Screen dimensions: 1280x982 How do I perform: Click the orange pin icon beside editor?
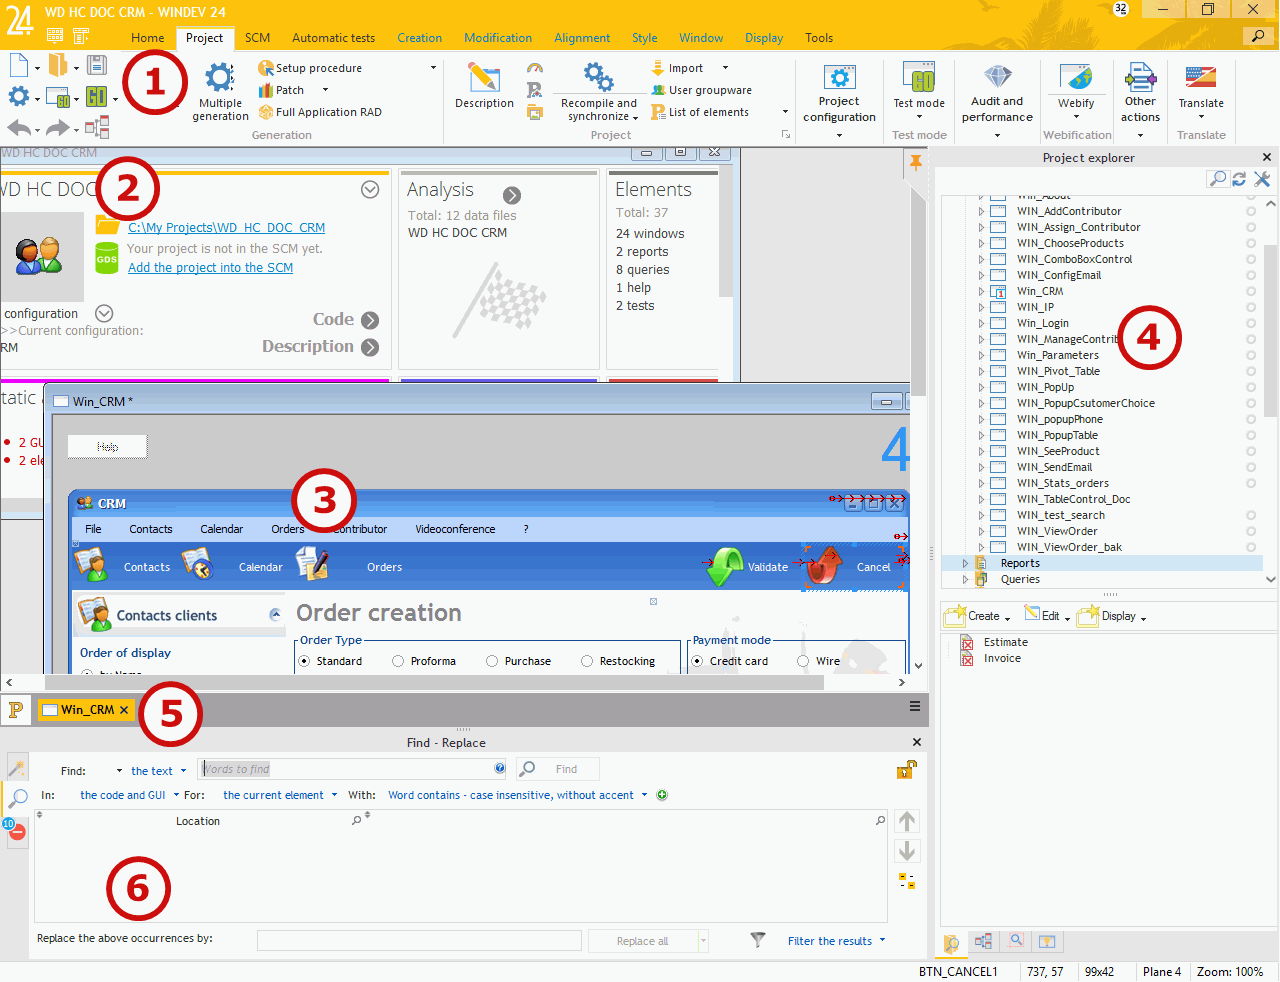915,163
